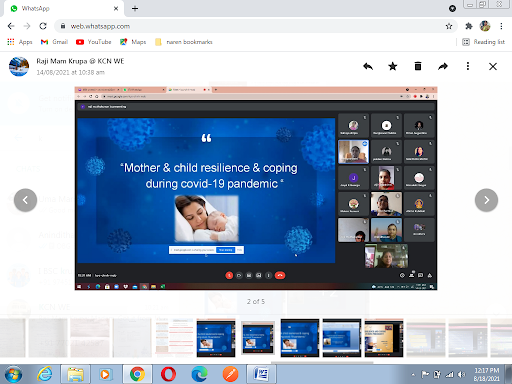Select the currently highlighted slide thumbnail
Screen dimensions: 512x384
[x=258, y=338]
